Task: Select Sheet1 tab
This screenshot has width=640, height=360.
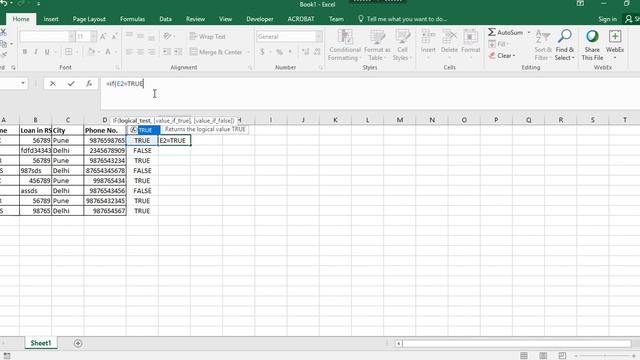Action: (41, 343)
